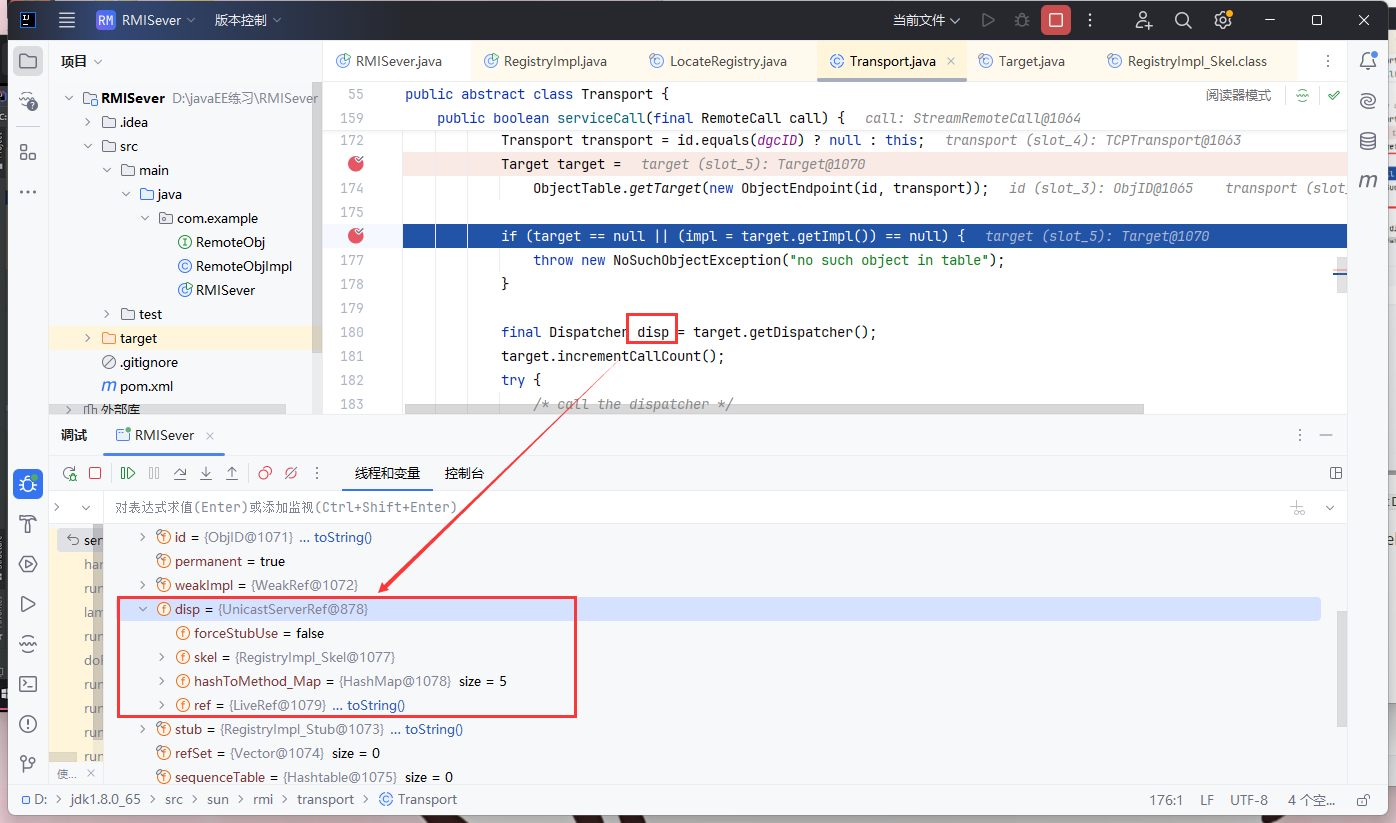The image size is (1396, 823).
Task: Click the Step Into debug icon
Action: point(206,473)
